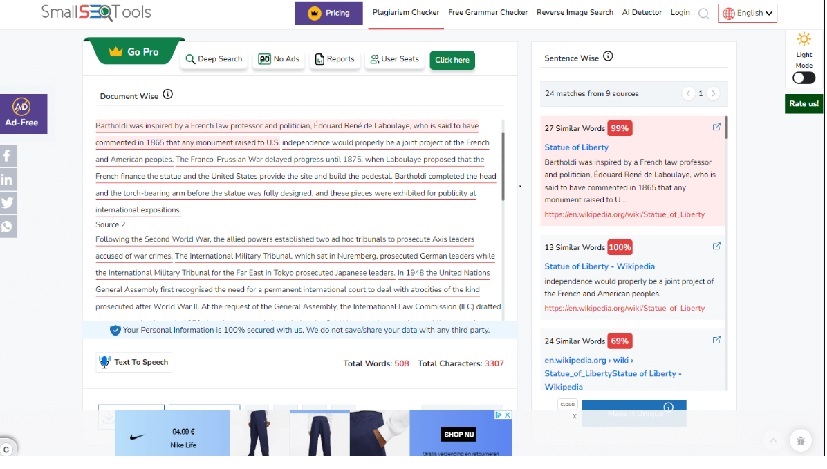The image size is (827, 469).
Task: Select Reports pro feature
Action: [x=334, y=59]
